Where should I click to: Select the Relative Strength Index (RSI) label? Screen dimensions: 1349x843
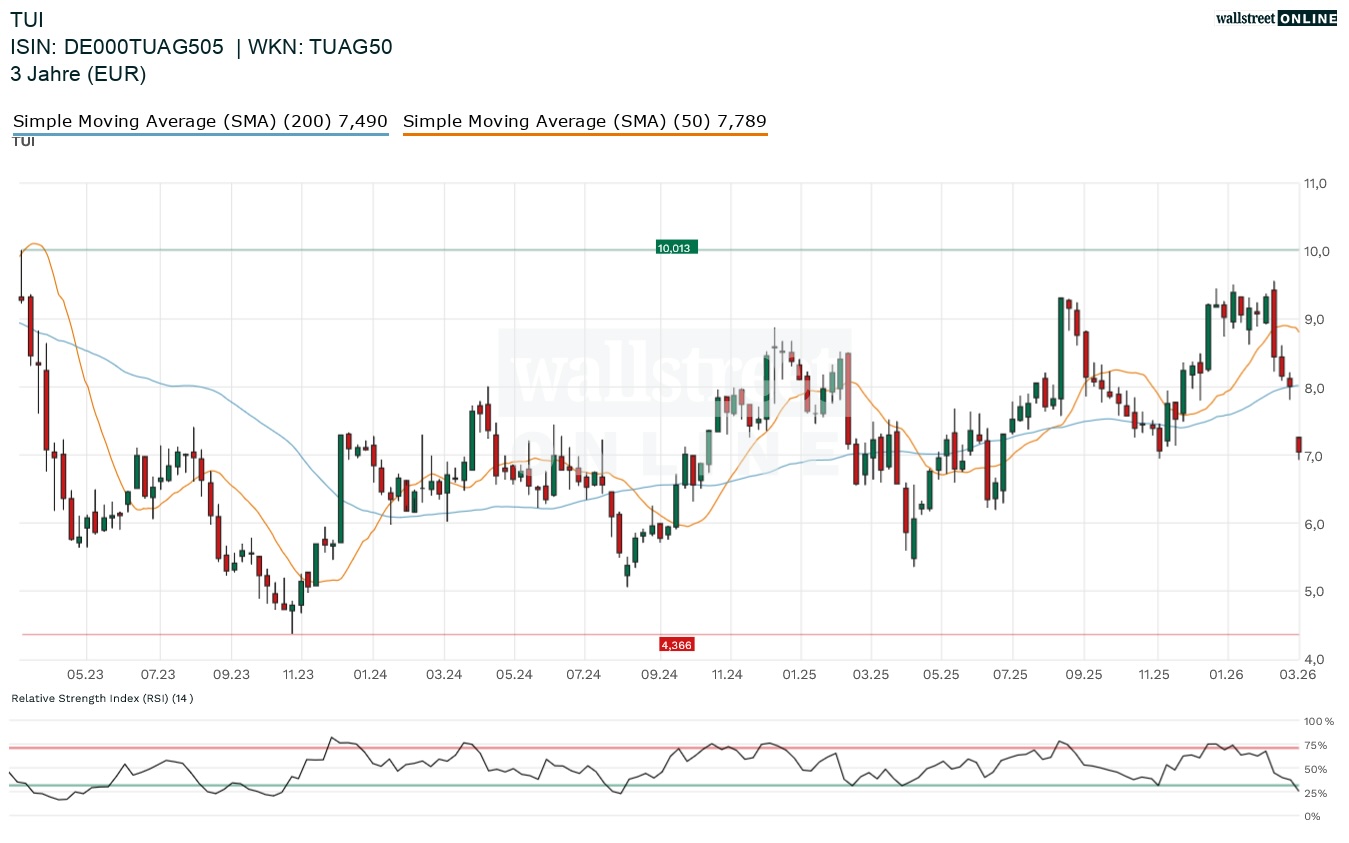click(x=102, y=698)
